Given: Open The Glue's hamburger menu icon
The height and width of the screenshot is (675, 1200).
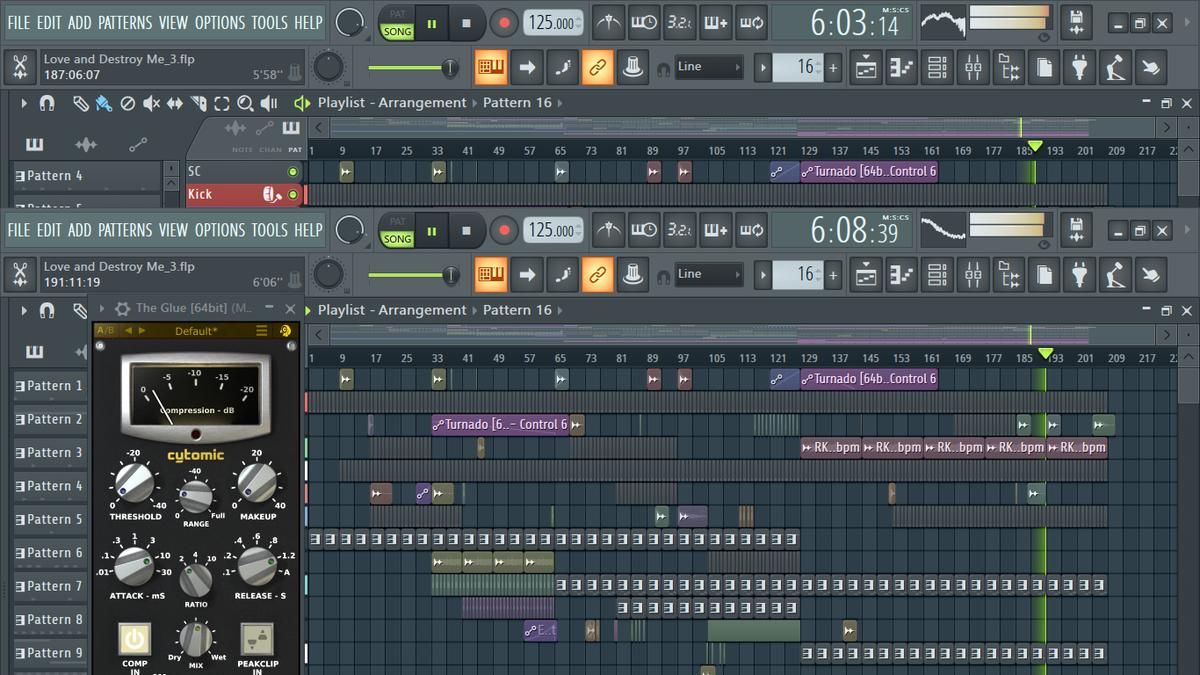Looking at the screenshot, I should [x=262, y=331].
